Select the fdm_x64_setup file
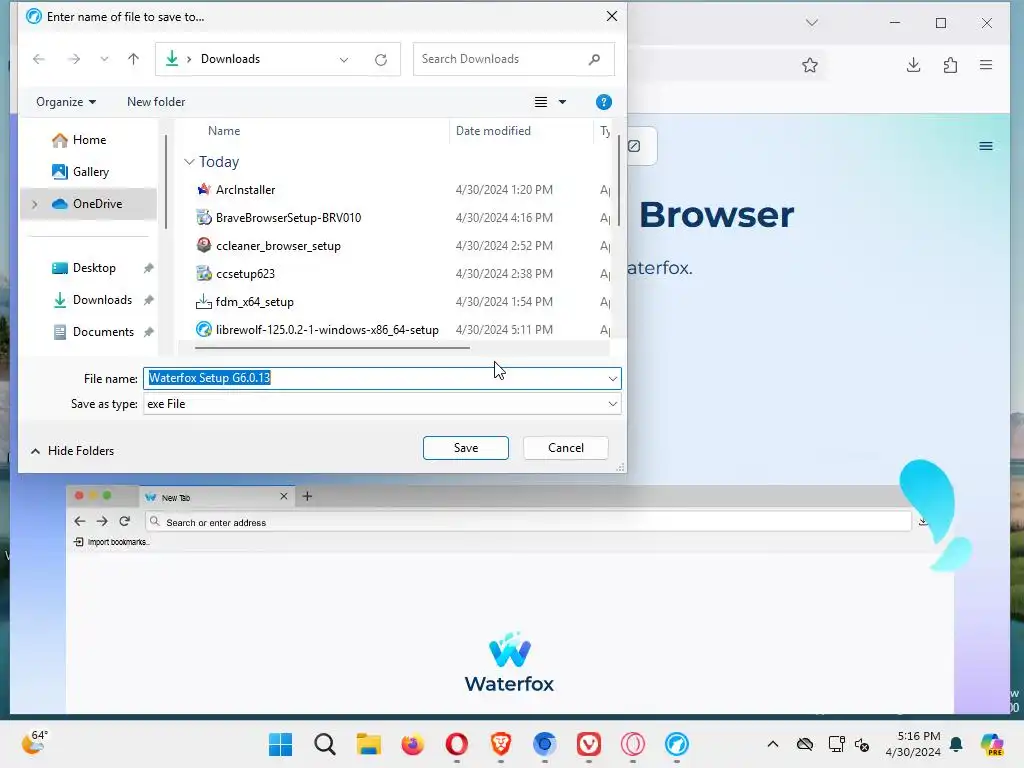Image resolution: width=1024 pixels, height=768 pixels. [255, 302]
